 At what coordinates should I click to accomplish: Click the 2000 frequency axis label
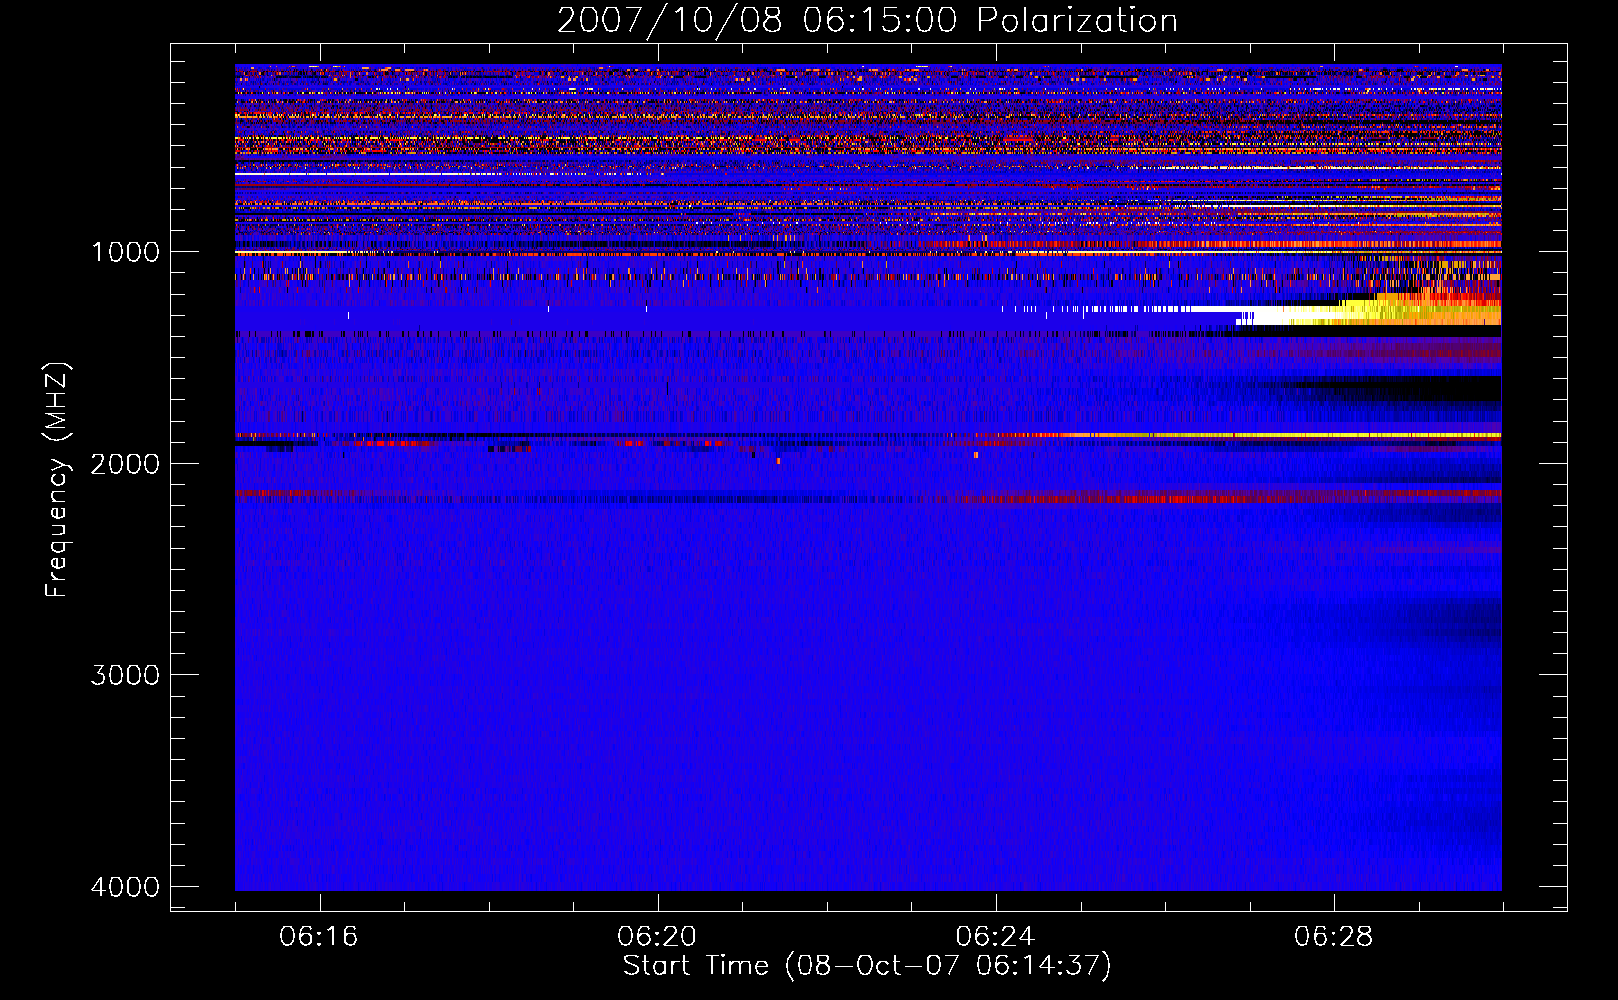click(125, 463)
